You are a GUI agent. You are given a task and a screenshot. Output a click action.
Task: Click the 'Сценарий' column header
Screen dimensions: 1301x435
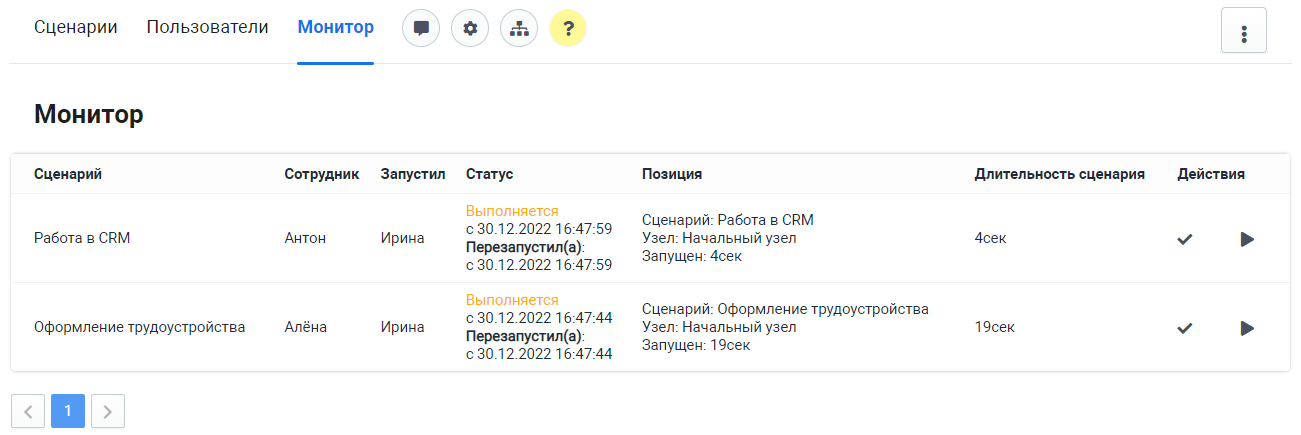click(68, 174)
